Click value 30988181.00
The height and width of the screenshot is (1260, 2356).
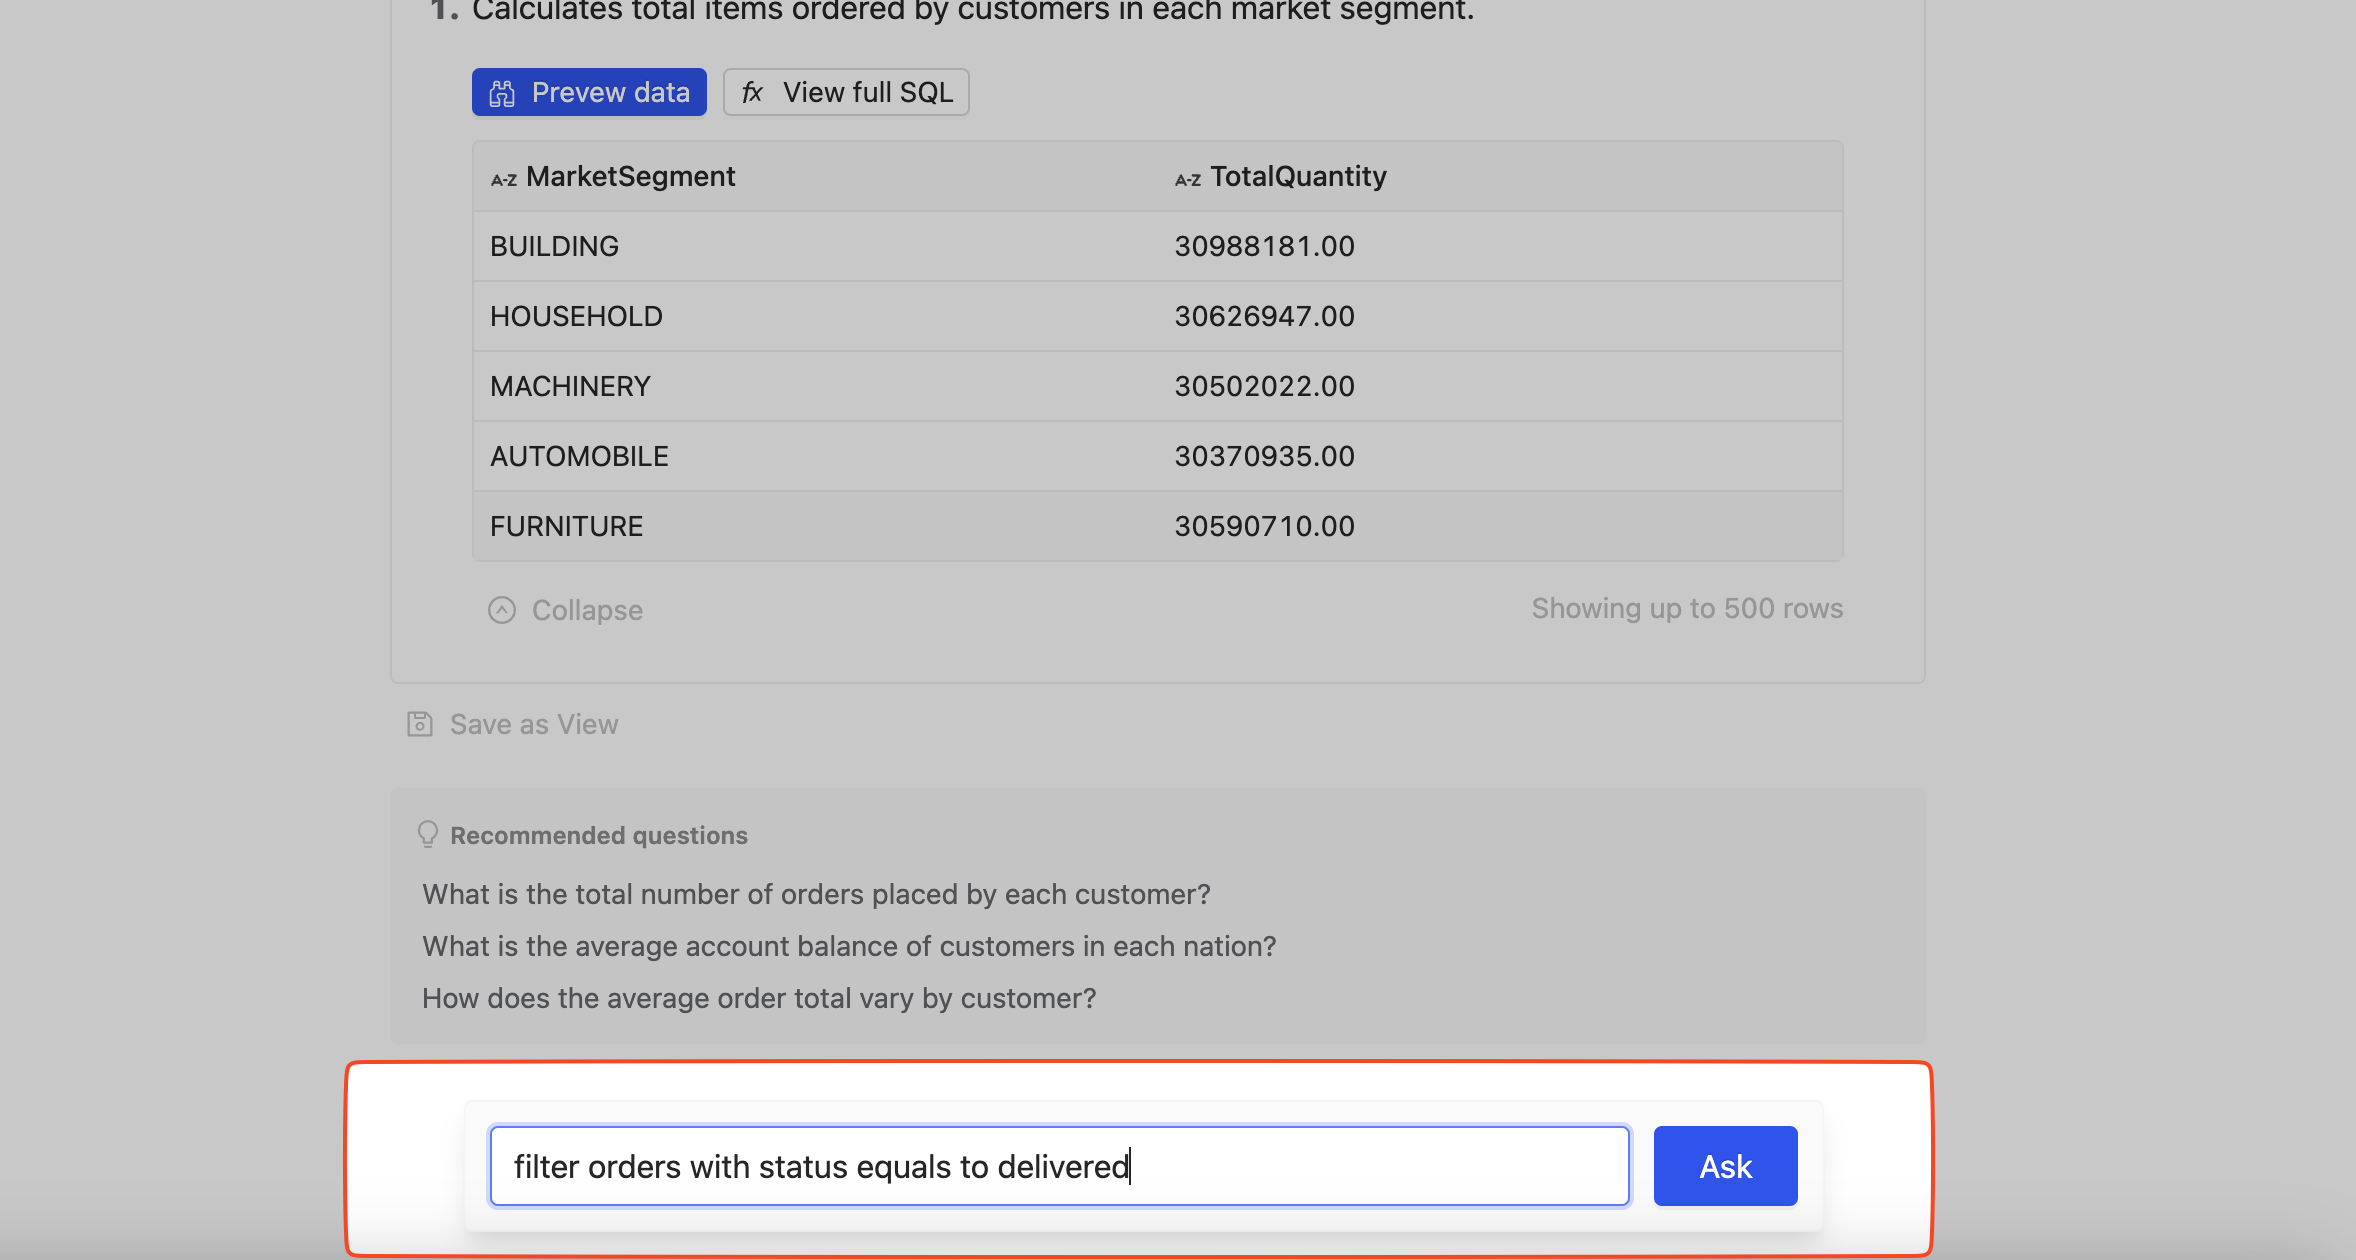click(x=1264, y=246)
